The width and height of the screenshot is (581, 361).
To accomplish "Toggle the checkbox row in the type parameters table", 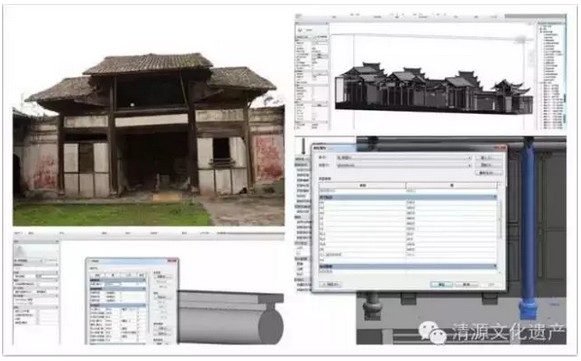I will (408, 255).
